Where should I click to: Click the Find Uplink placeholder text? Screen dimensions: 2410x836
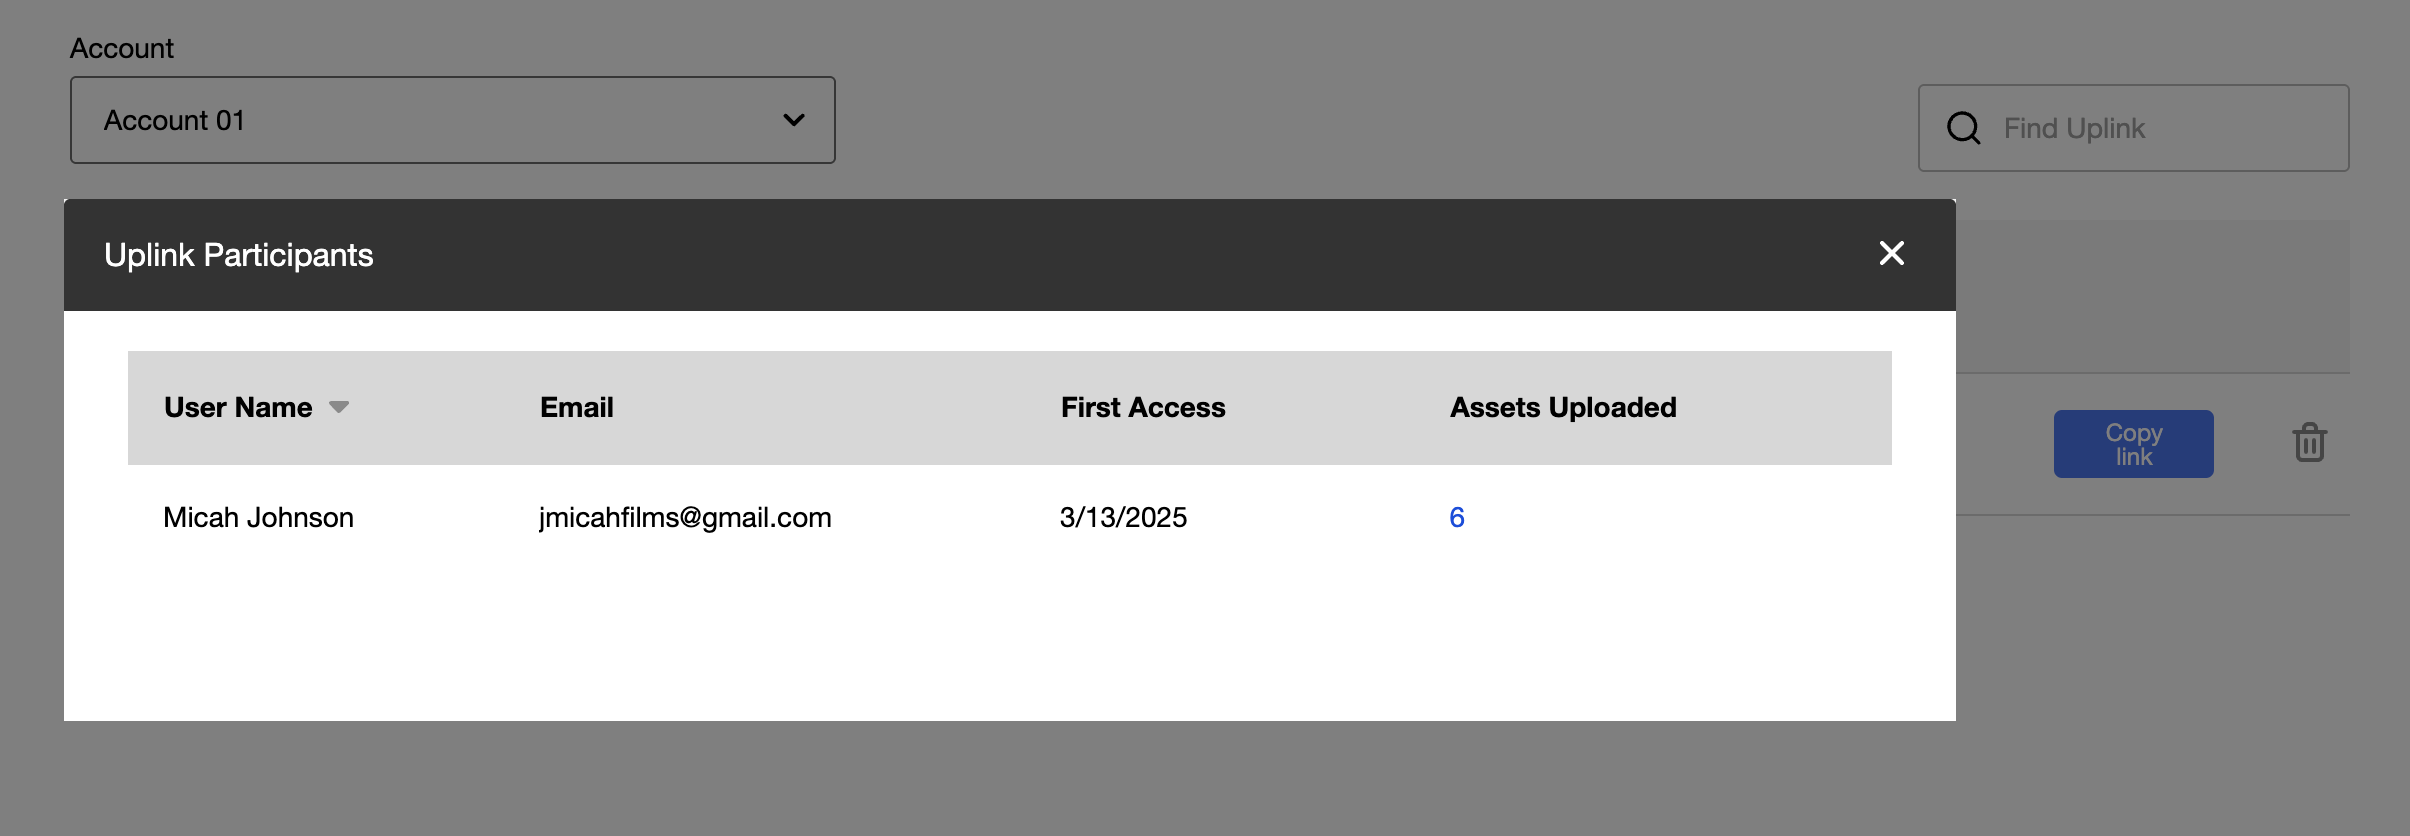pos(2075,128)
